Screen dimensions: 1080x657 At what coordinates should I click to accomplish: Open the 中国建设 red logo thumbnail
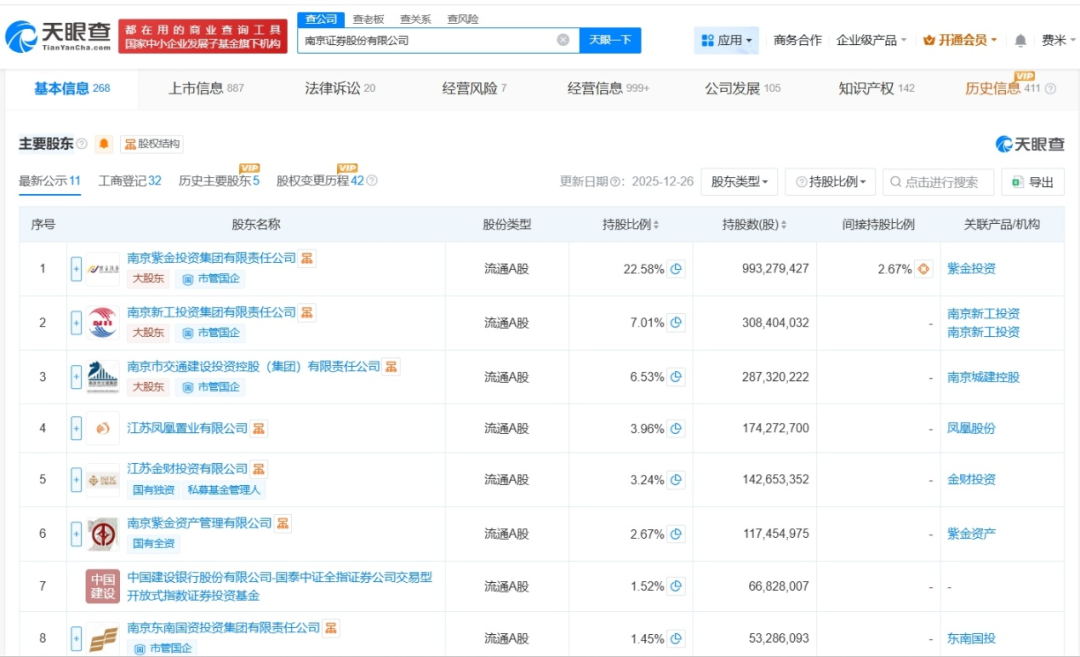(103, 586)
